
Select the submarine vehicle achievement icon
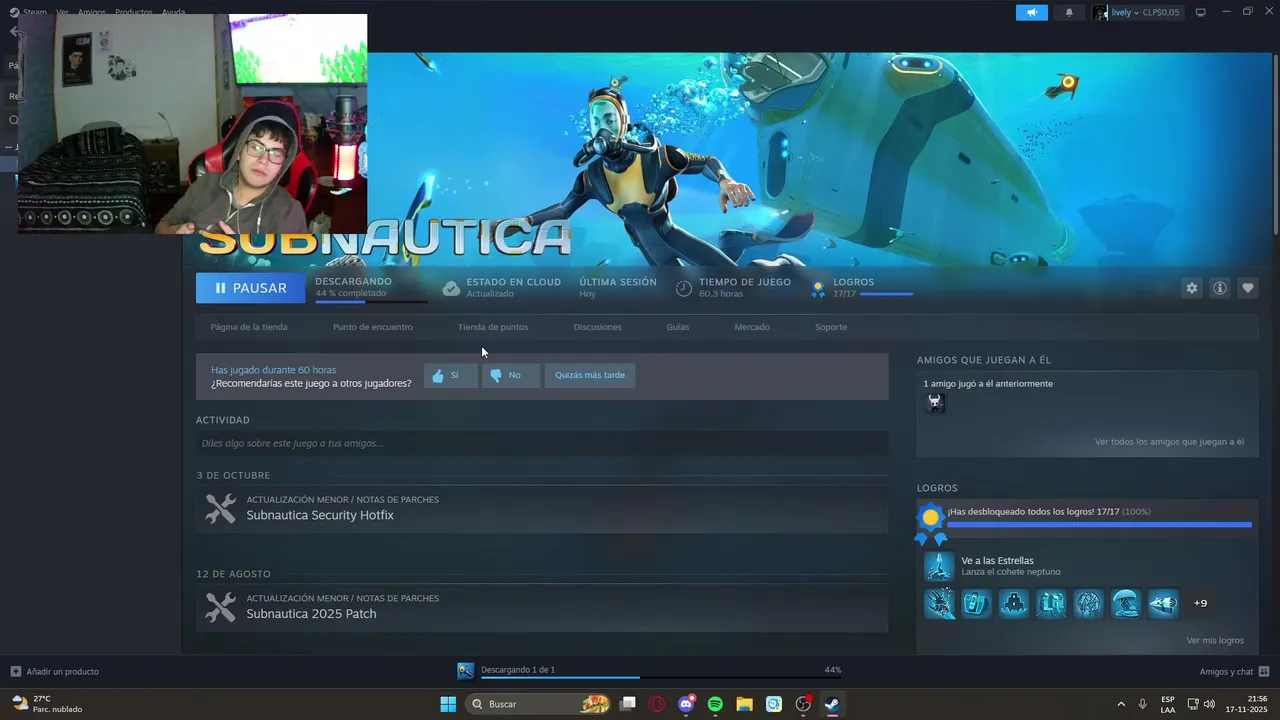[1162, 604]
